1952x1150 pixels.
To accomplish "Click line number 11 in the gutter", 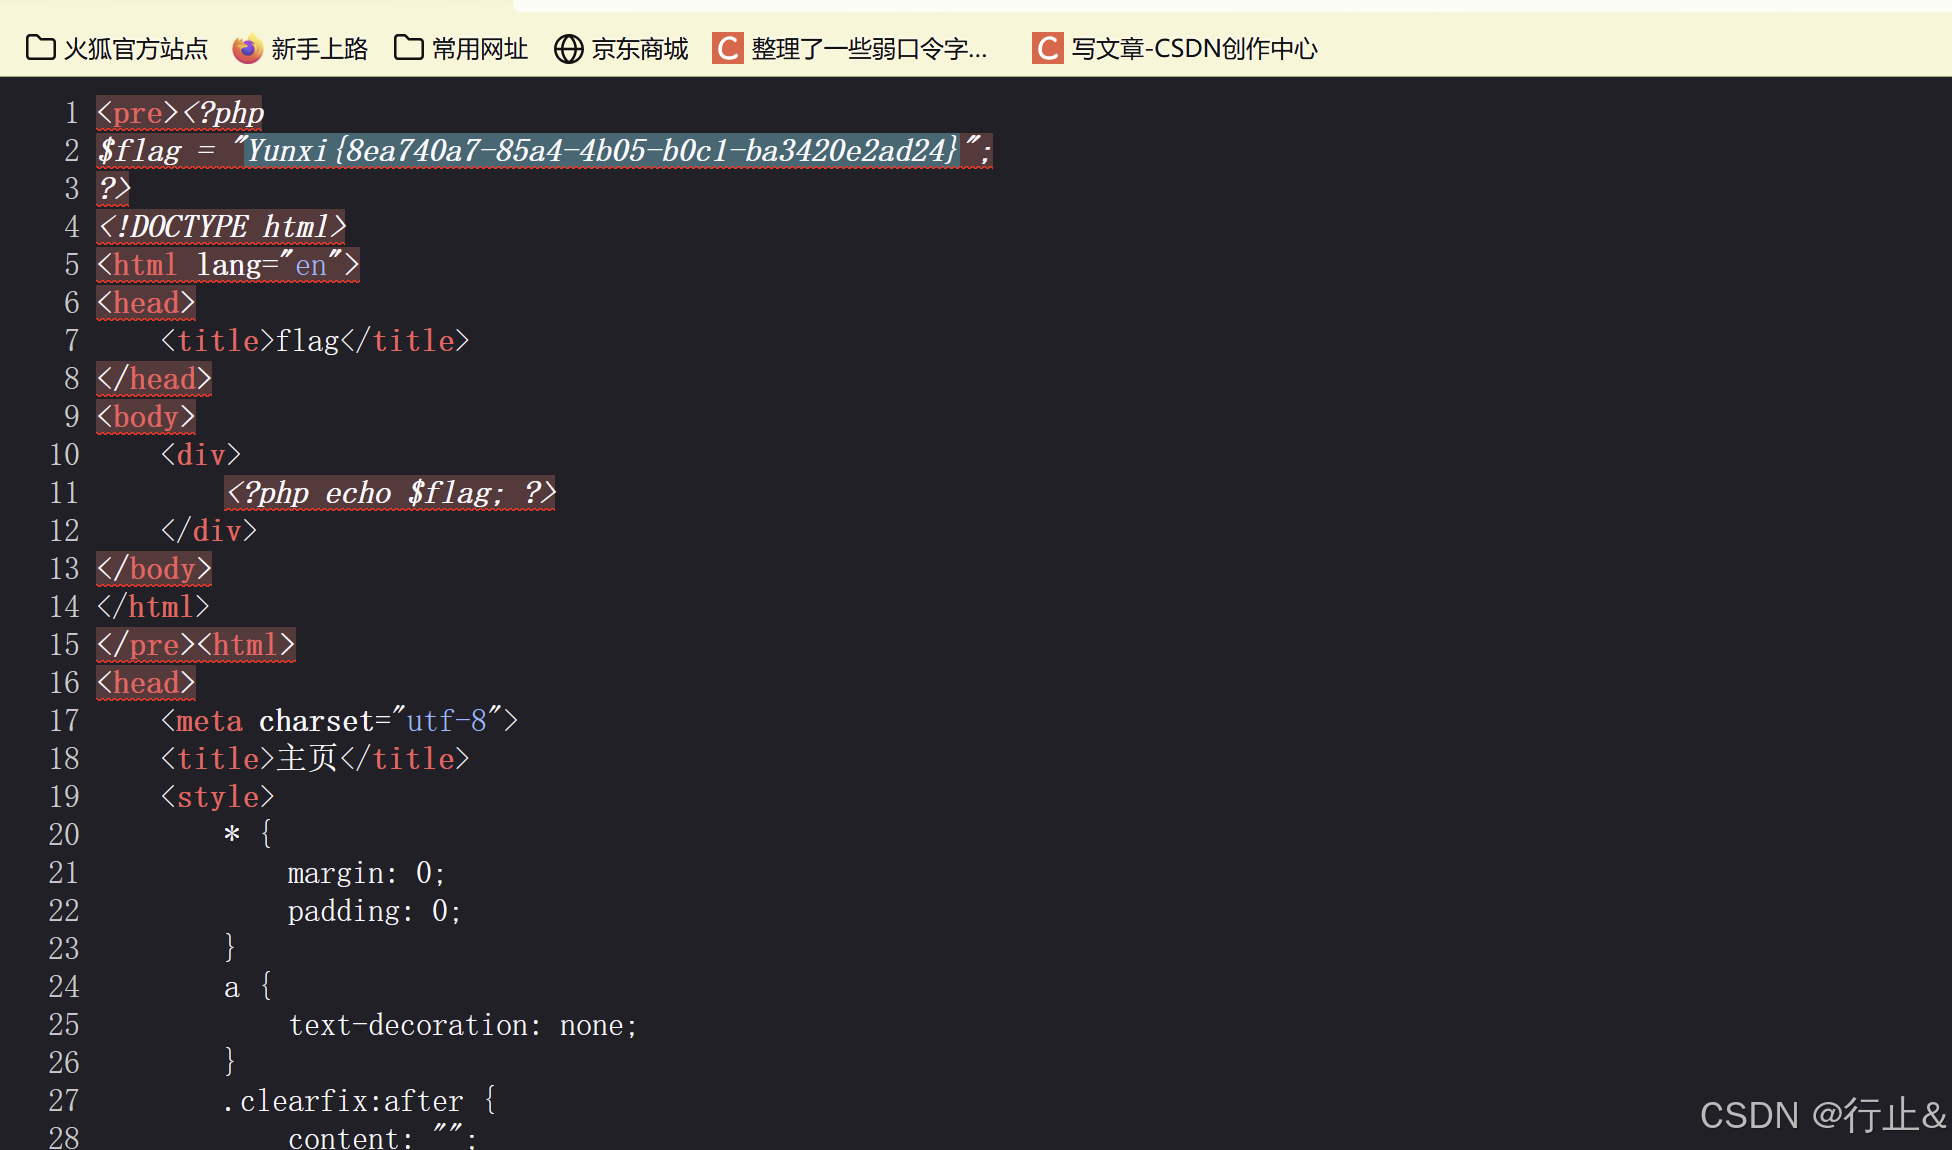I will click(x=64, y=493).
